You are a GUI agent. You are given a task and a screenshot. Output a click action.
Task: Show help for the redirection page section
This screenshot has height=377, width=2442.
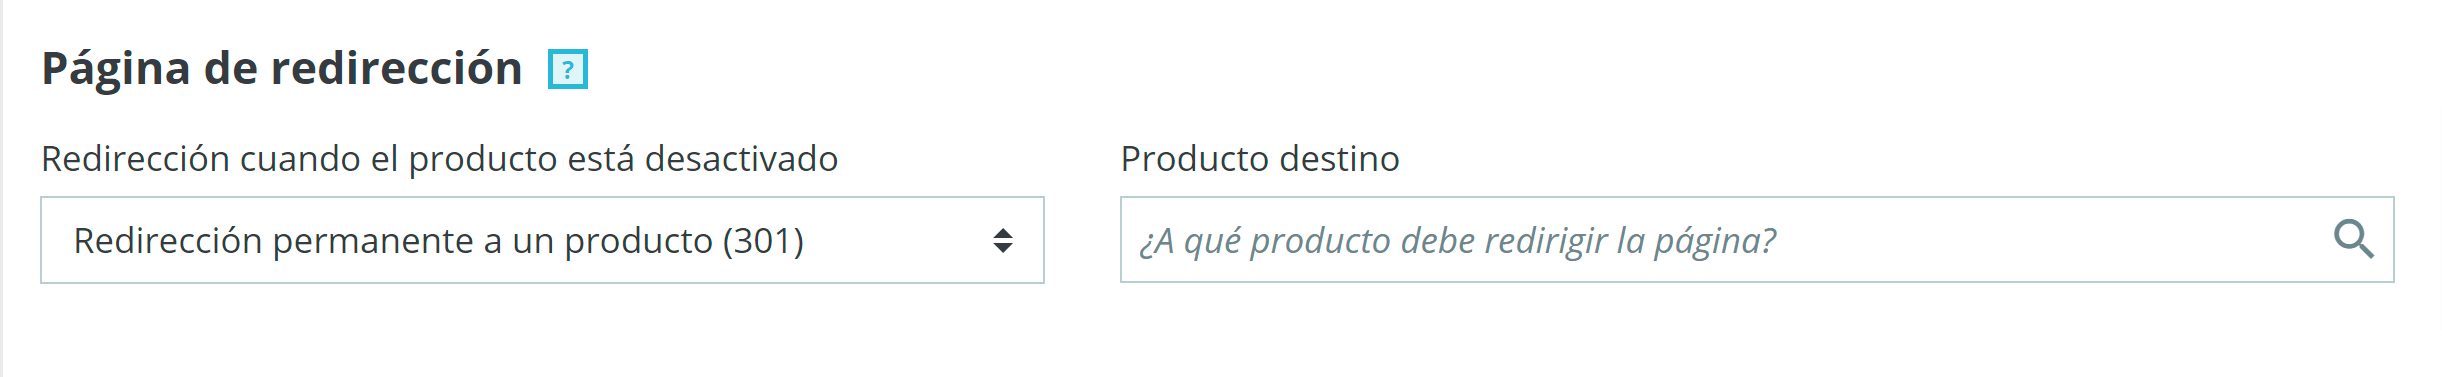pyautogui.click(x=568, y=70)
